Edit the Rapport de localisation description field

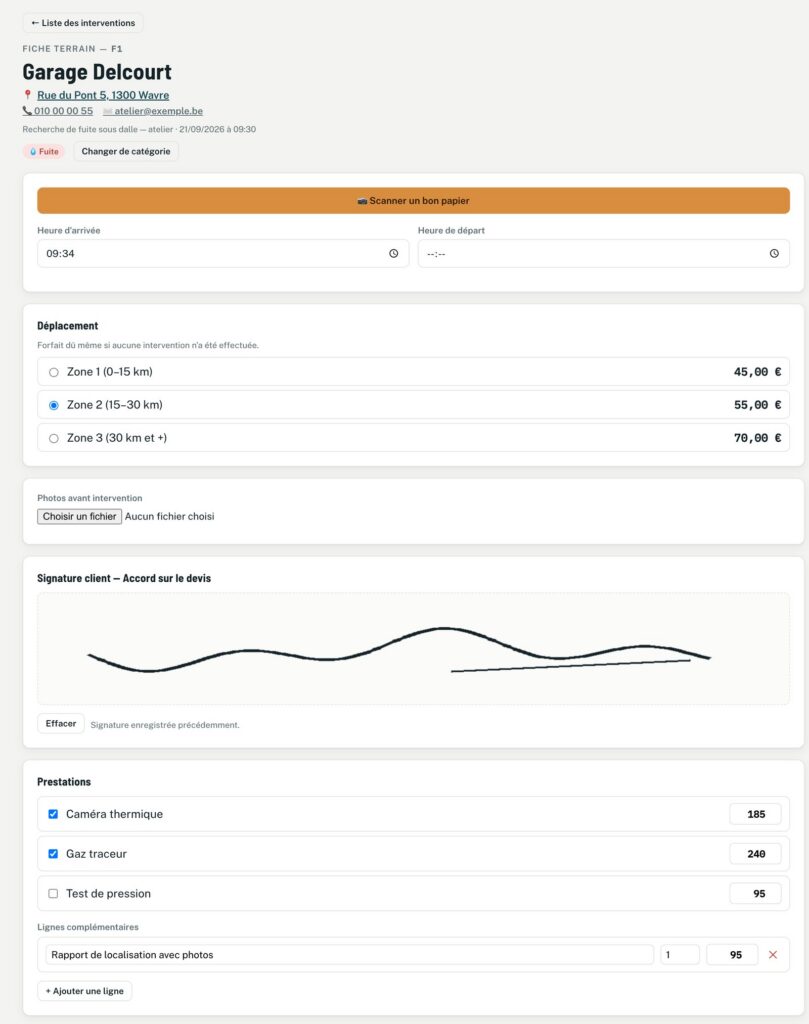349,955
